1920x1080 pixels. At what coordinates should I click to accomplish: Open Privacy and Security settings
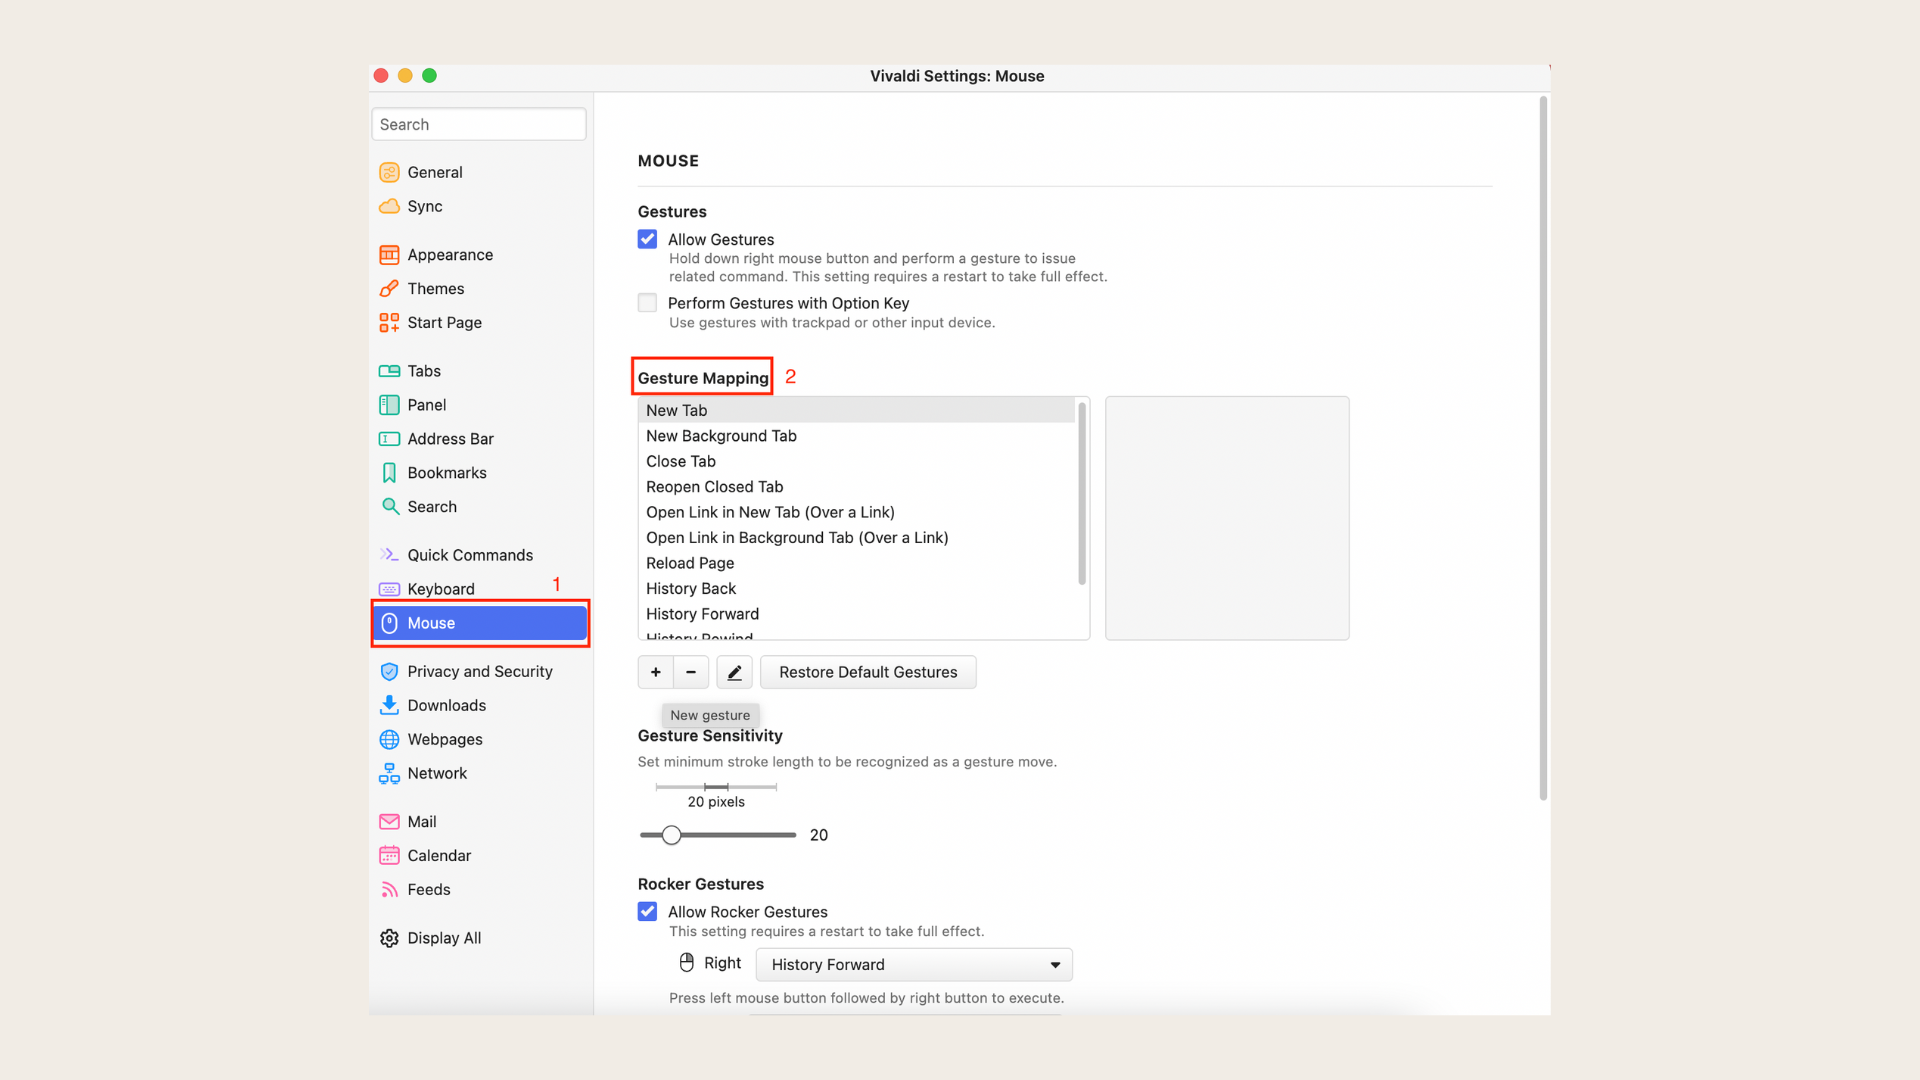(480, 672)
